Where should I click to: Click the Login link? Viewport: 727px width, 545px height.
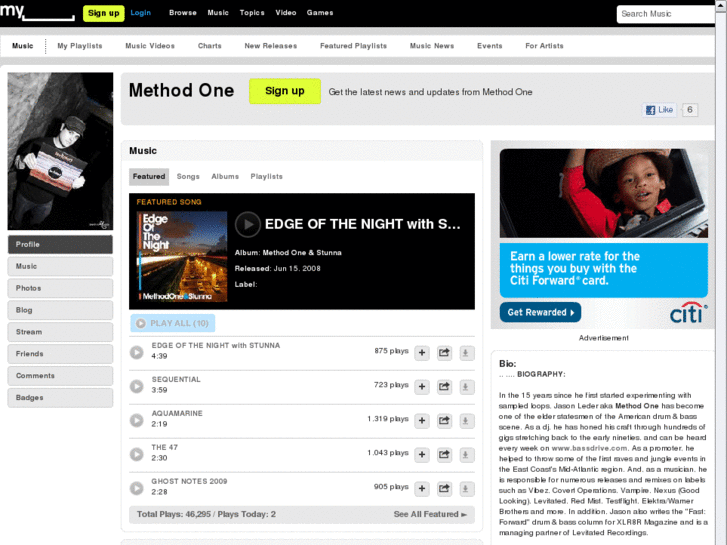[x=140, y=13]
